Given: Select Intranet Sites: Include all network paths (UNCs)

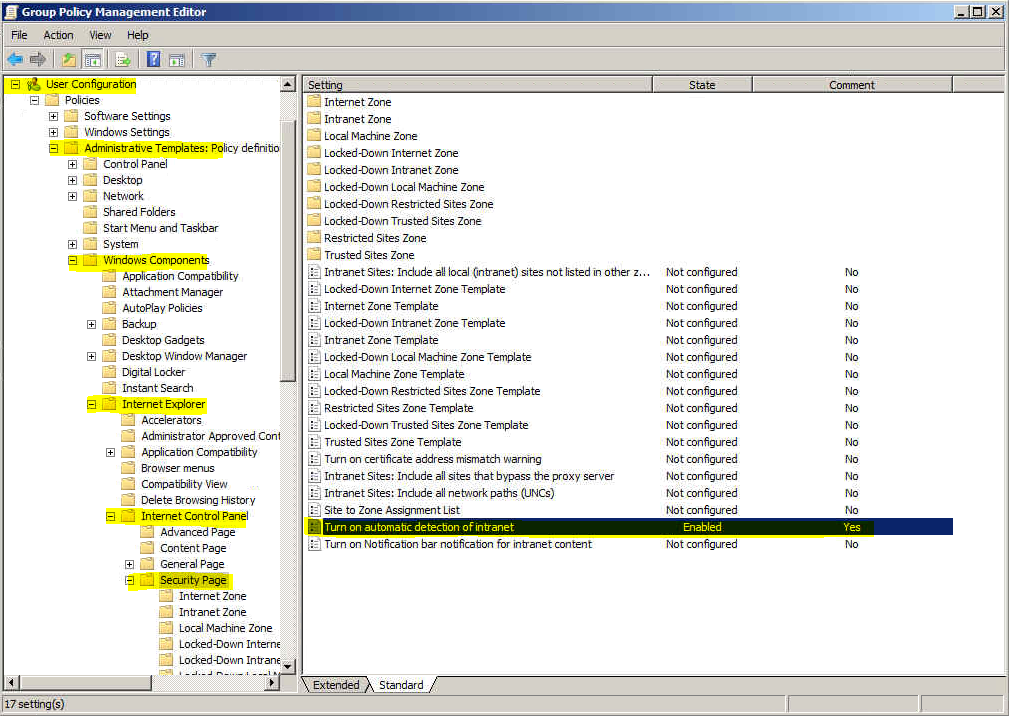Looking at the screenshot, I should 628,493.
